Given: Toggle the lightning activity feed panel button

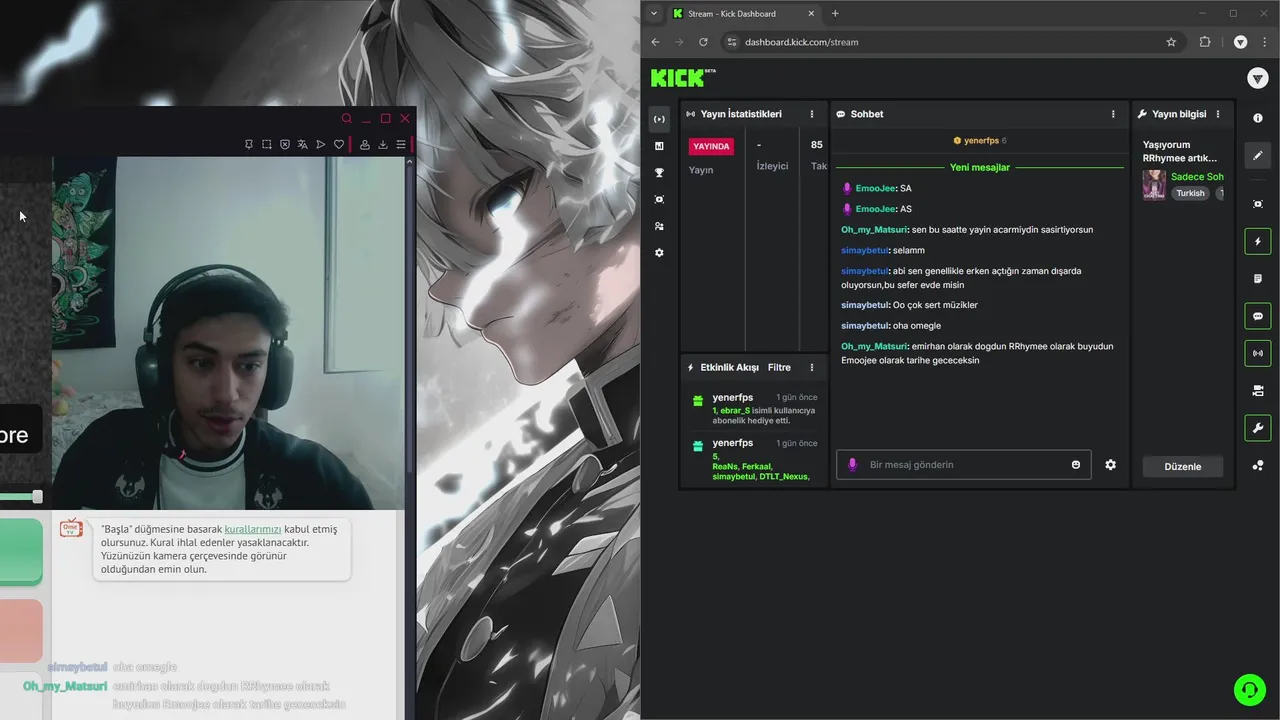Looking at the screenshot, I should [1258, 241].
